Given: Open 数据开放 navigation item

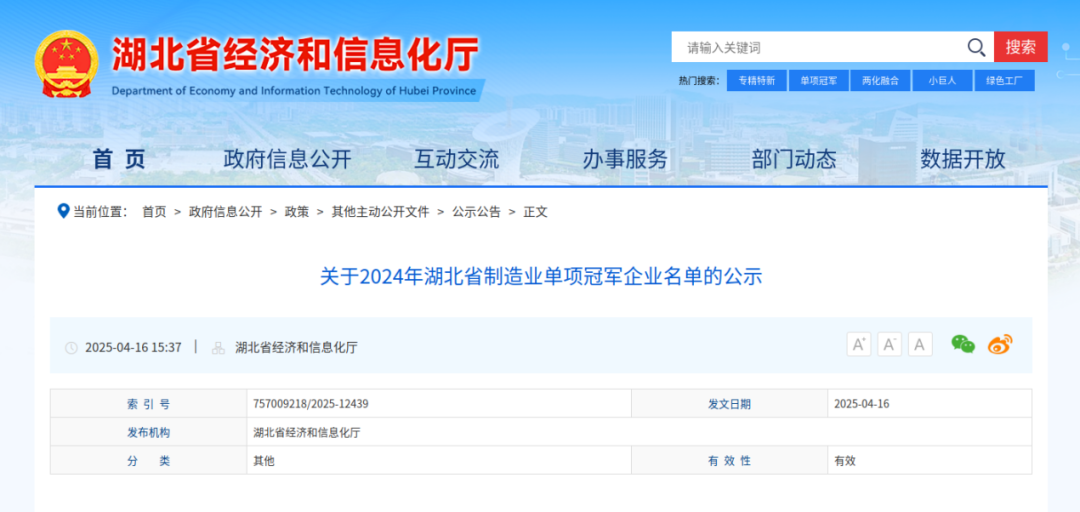Looking at the screenshot, I should tap(963, 160).
